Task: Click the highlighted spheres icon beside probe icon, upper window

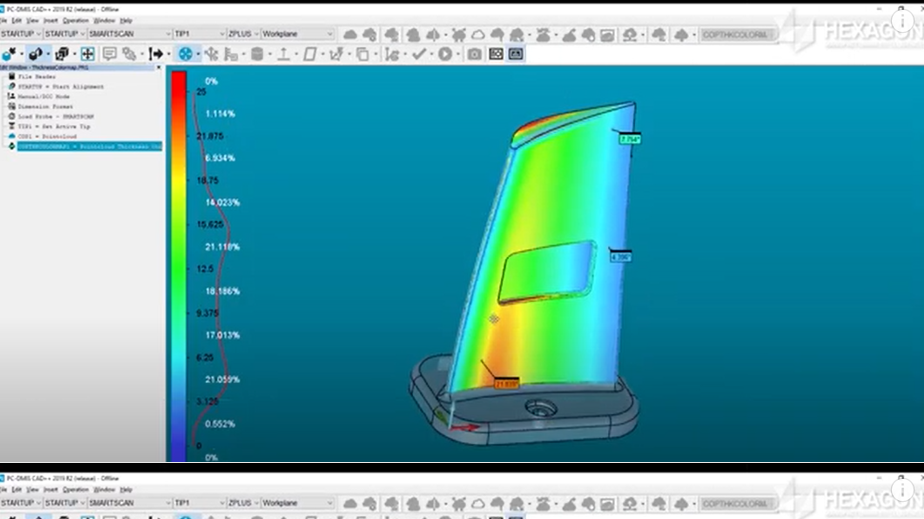Action: (35, 54)
